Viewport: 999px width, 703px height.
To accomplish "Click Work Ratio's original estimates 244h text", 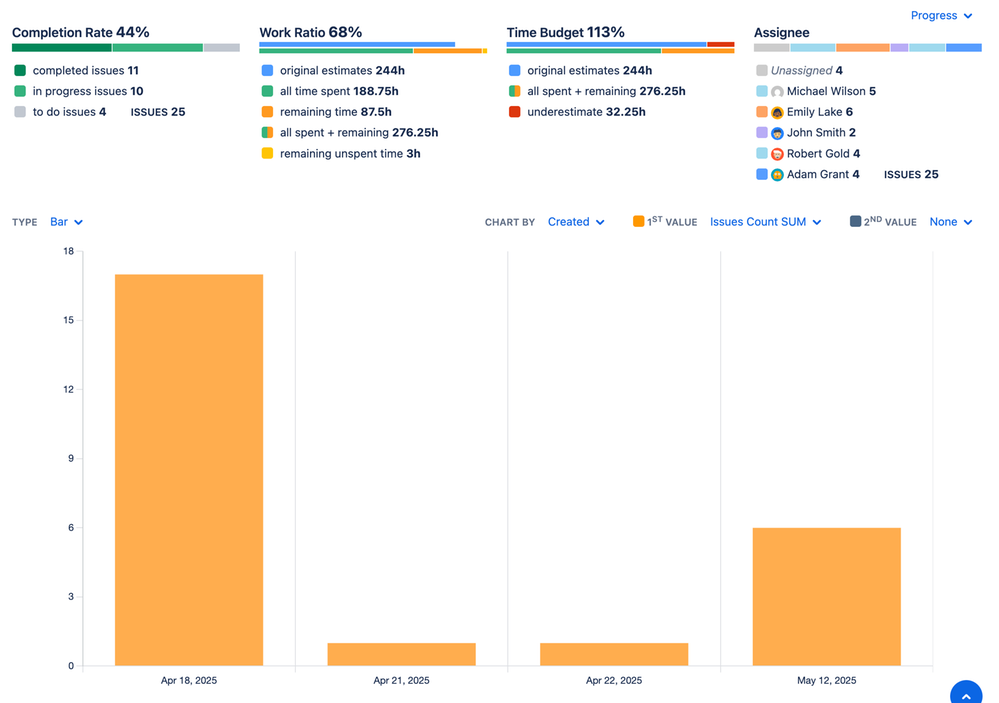I will tap(342, 70).
